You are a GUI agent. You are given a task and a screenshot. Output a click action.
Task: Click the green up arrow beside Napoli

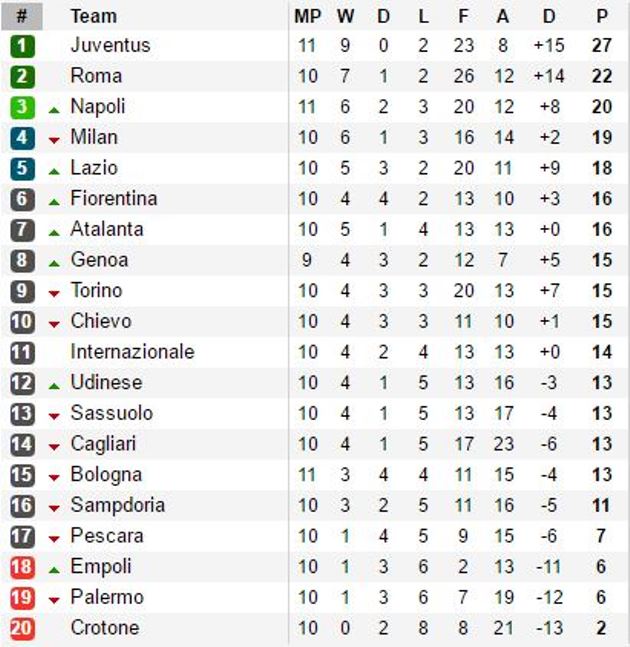click(54, 109)
